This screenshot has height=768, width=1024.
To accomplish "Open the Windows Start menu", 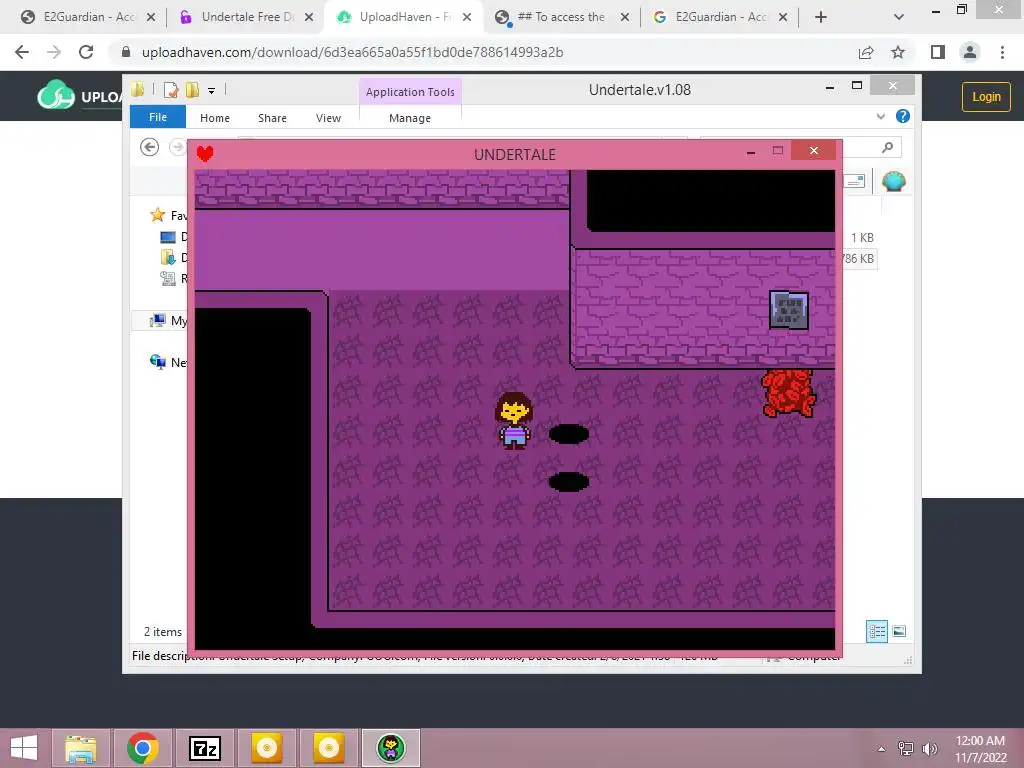I will click(x=24, y=748).
